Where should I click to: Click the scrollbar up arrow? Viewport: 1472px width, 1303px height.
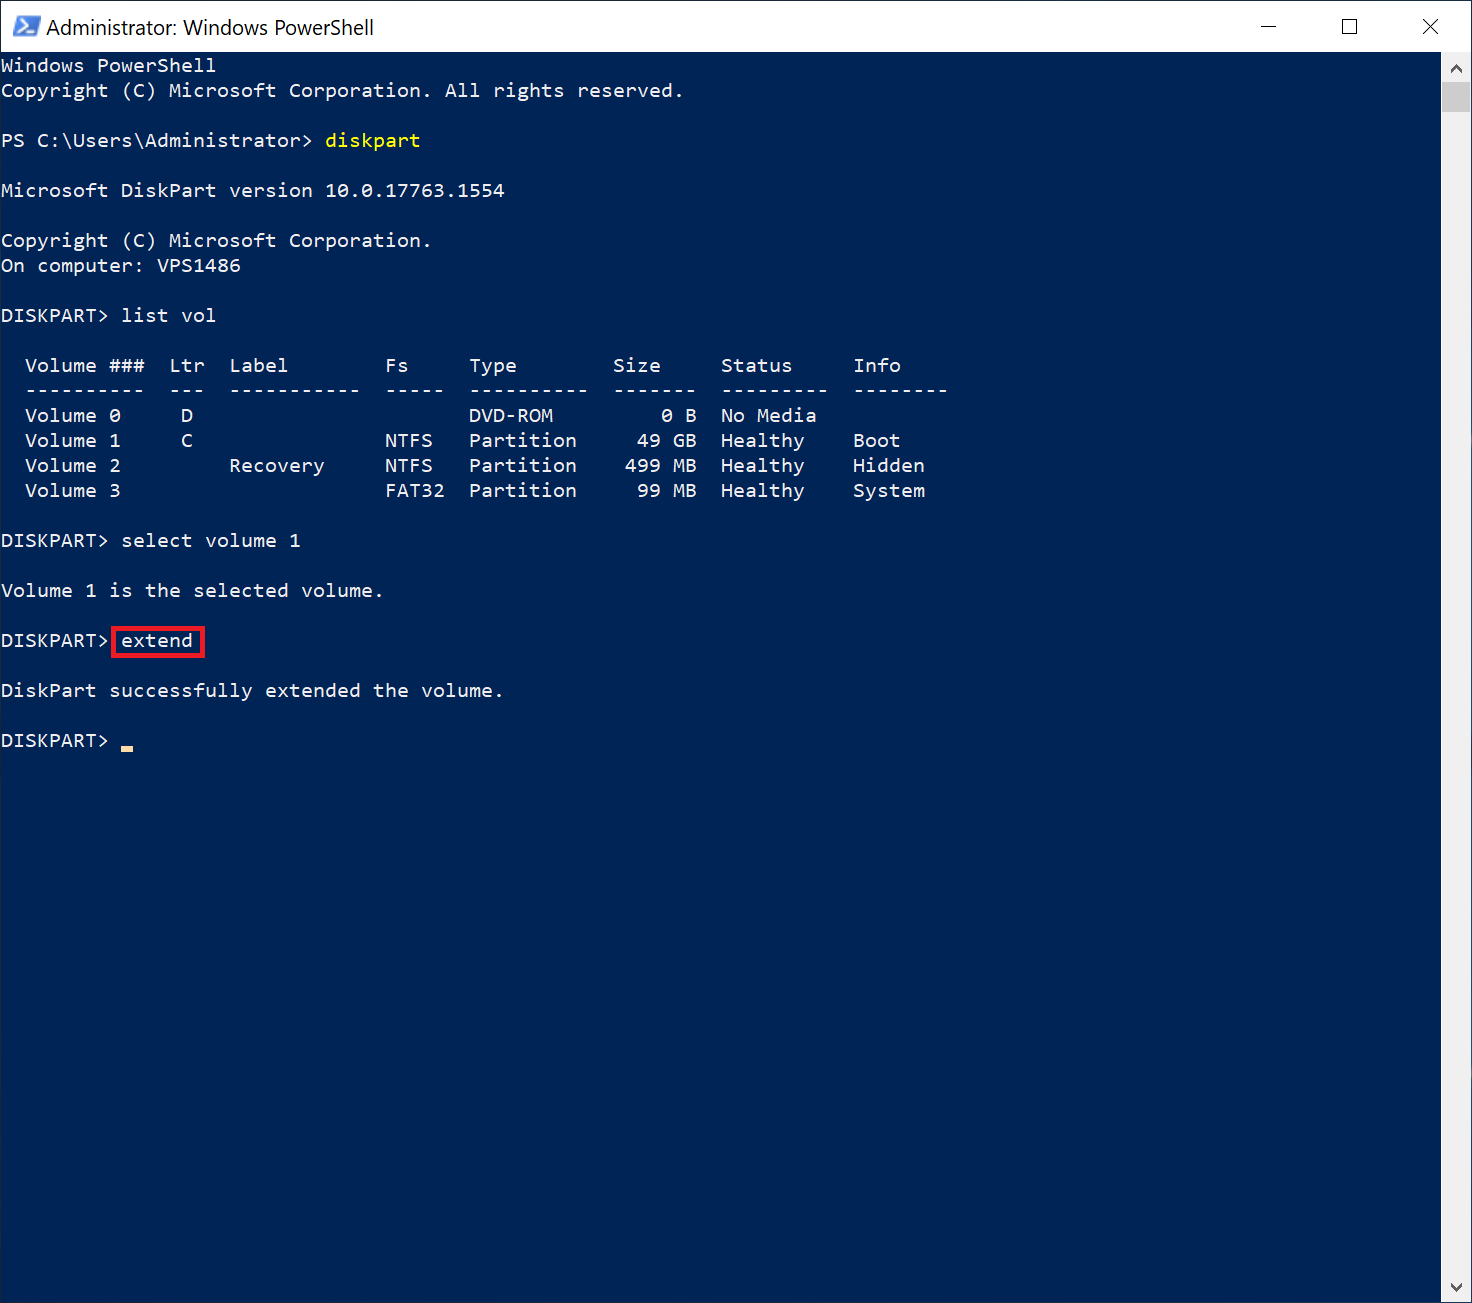pos(1456,68)
